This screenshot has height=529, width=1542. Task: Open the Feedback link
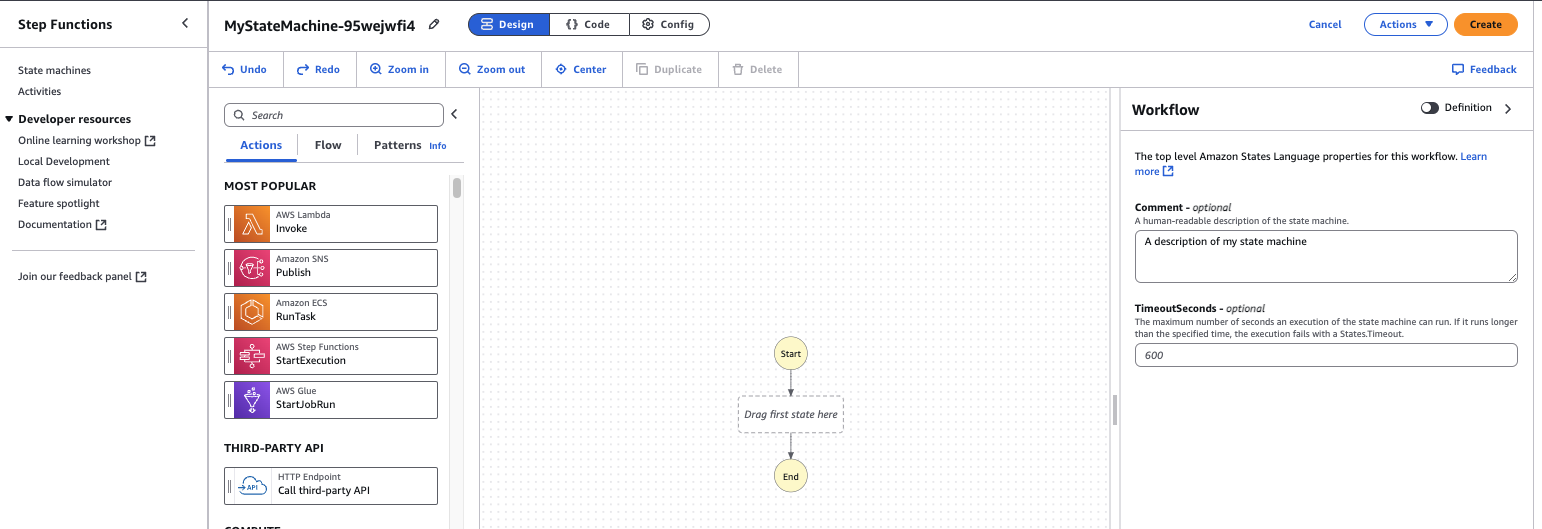[1484, 69]
